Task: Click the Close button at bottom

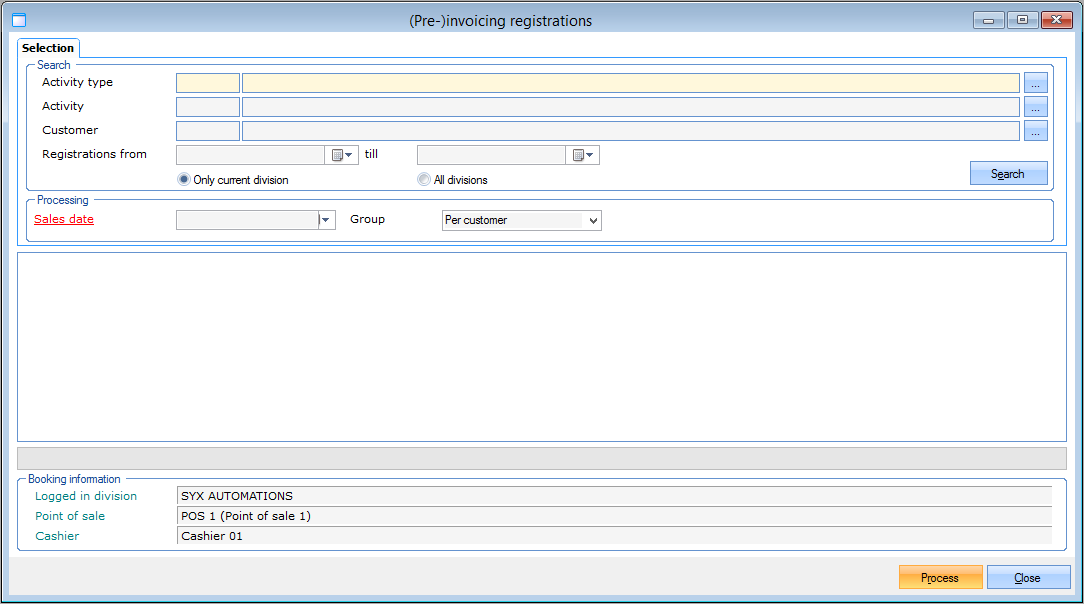Action: tap(1027, 577)
